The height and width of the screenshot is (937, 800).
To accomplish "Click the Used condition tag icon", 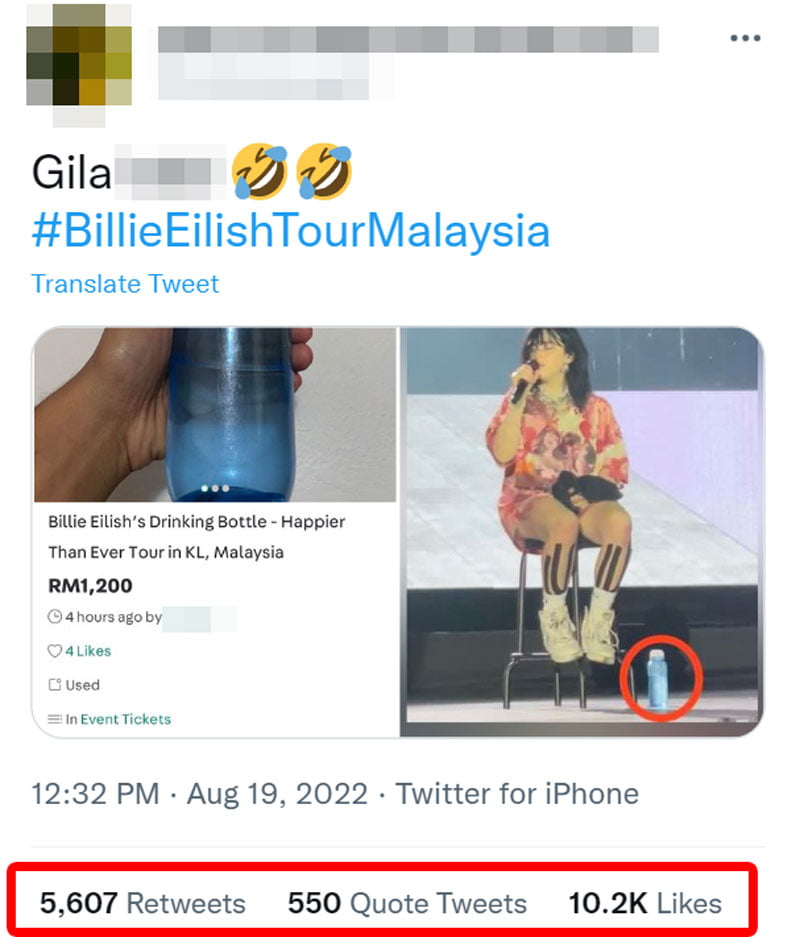I will coord(54,685).
